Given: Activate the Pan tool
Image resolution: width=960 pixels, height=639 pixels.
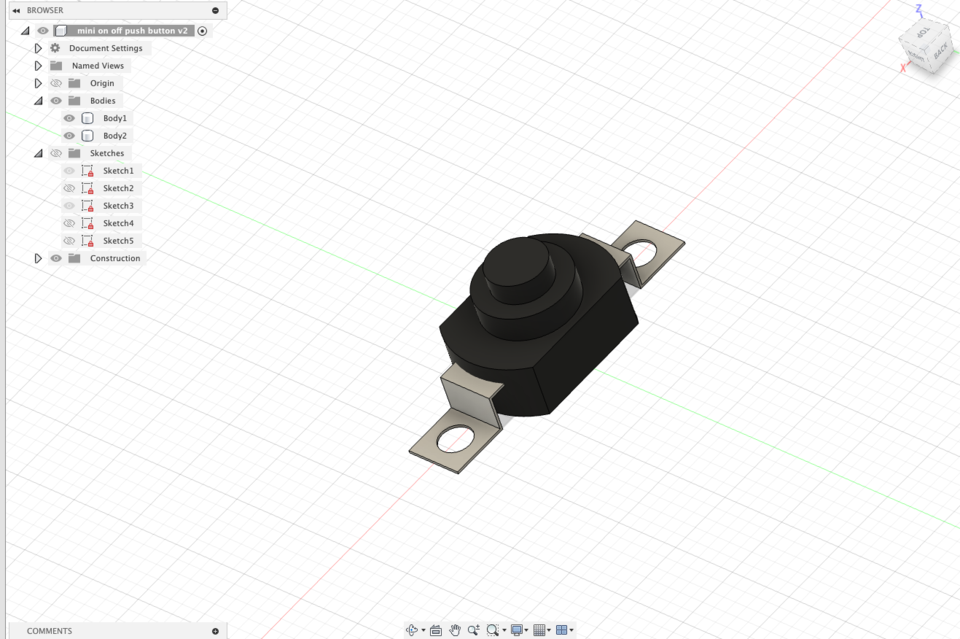Looking at the screenshot, I should point(455,630).
